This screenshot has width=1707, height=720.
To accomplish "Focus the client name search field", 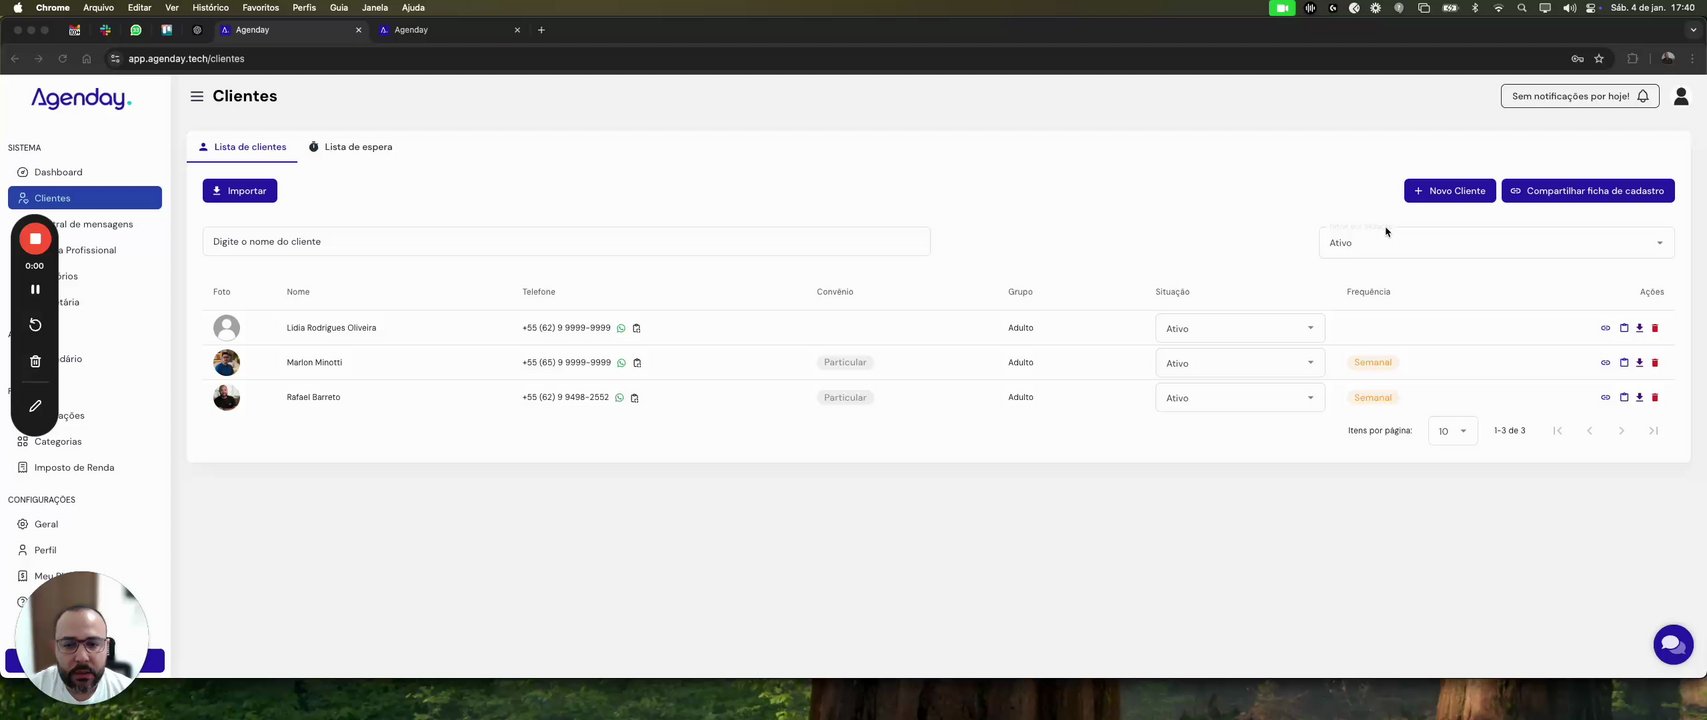I will pos(566,242).
